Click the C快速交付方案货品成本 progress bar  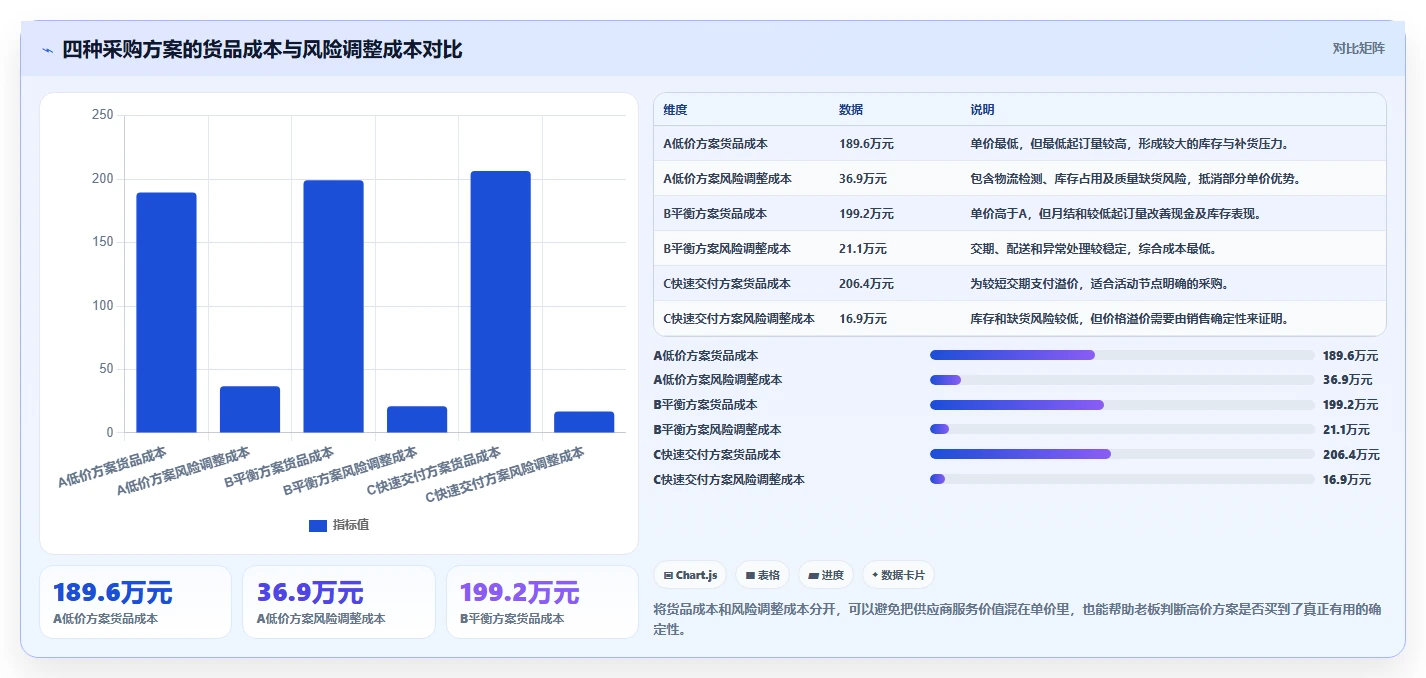(x=1122, y=454)
